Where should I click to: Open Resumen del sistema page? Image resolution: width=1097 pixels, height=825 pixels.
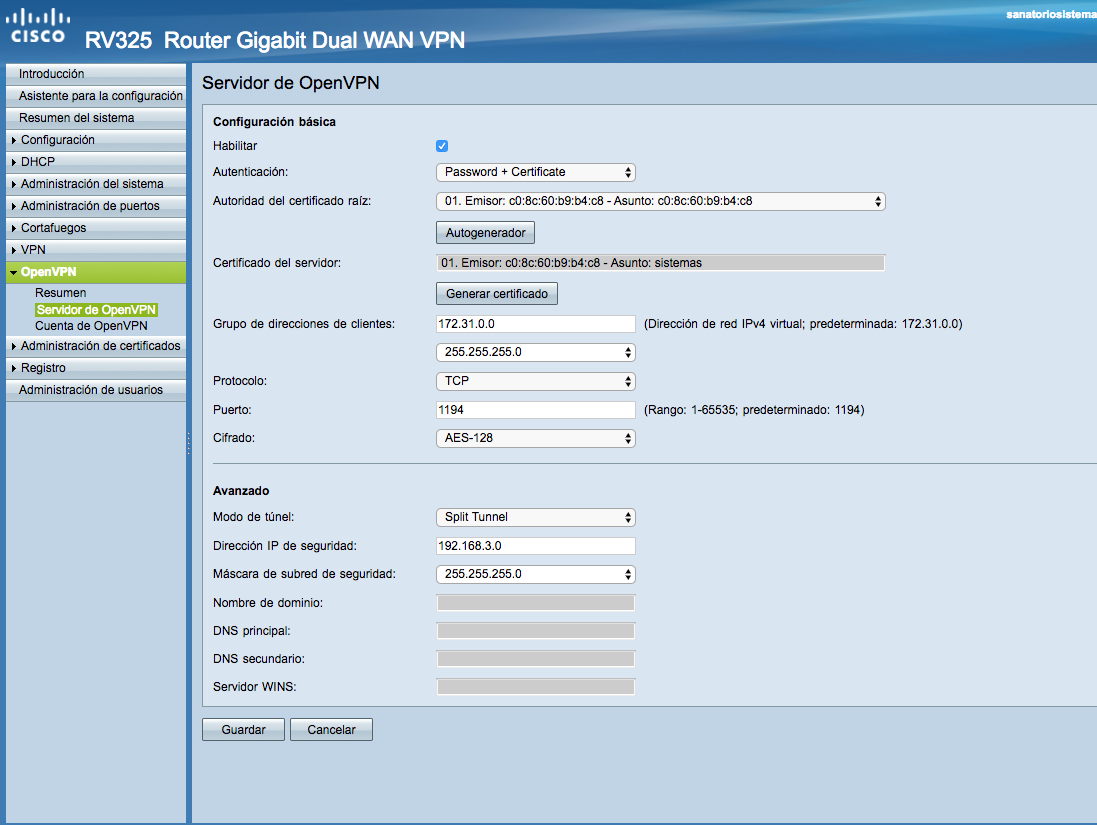pyautogui.click(x=76, y=118)
